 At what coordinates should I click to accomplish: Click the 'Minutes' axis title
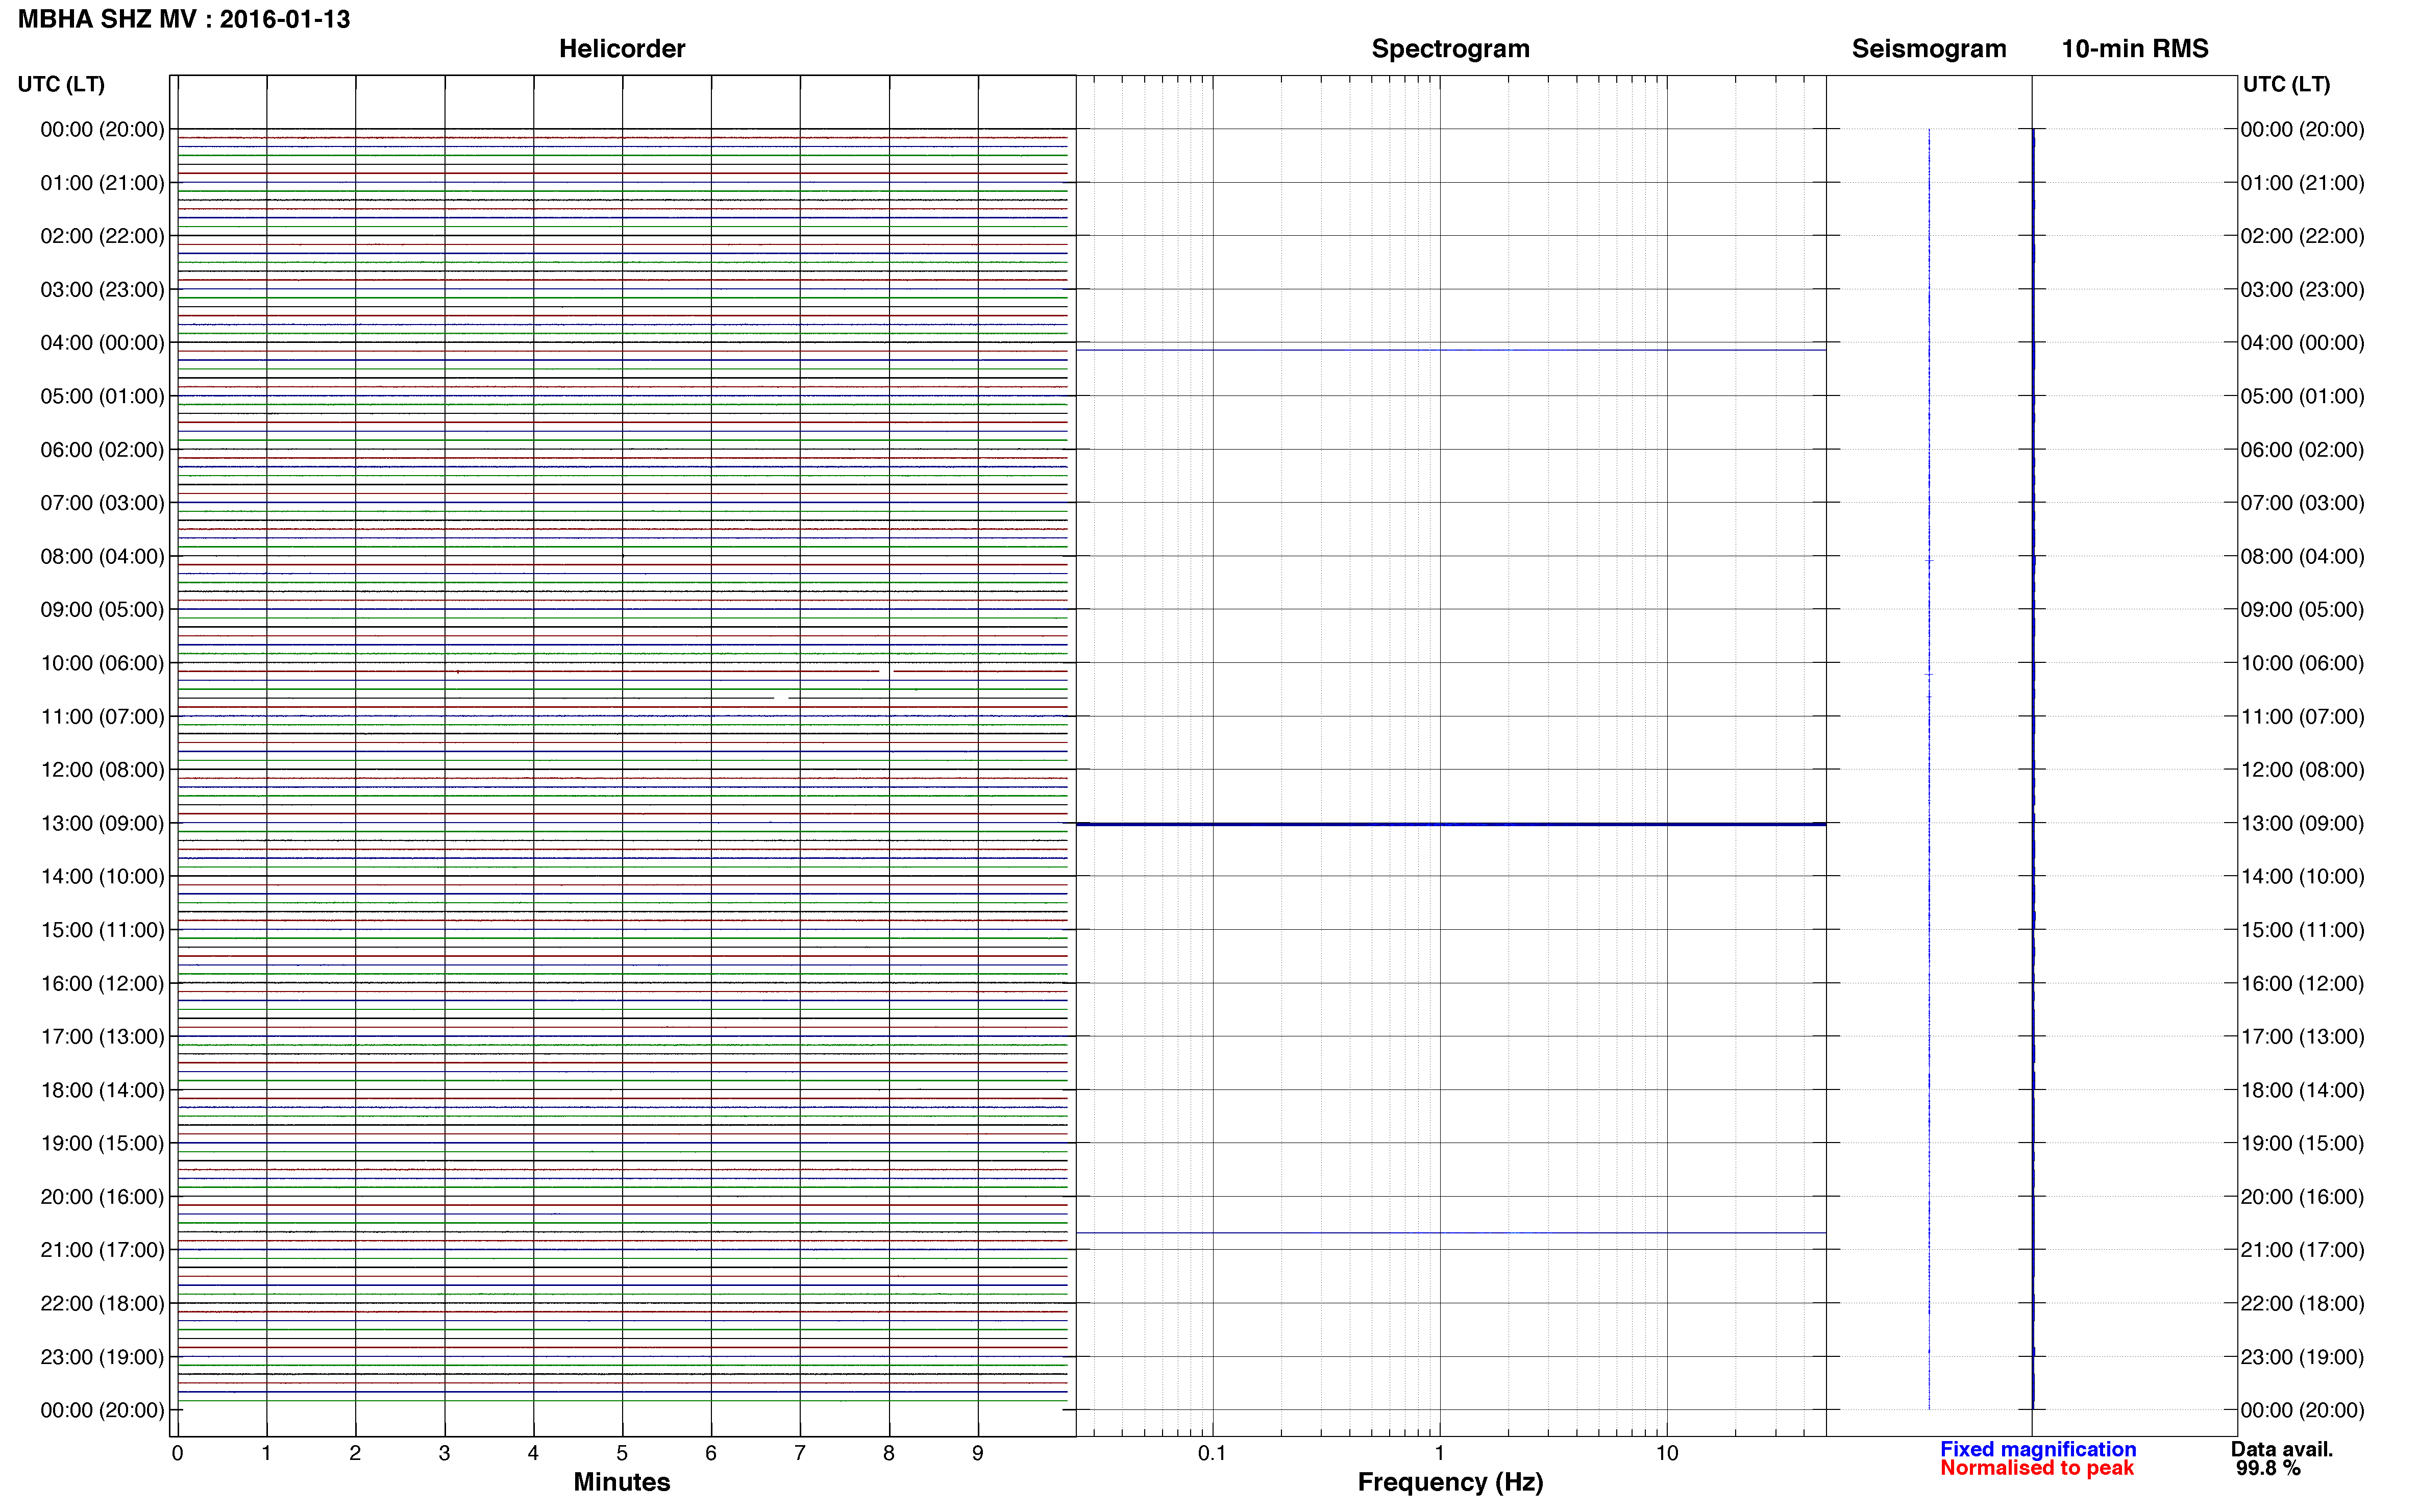(x=622, y=1482)
